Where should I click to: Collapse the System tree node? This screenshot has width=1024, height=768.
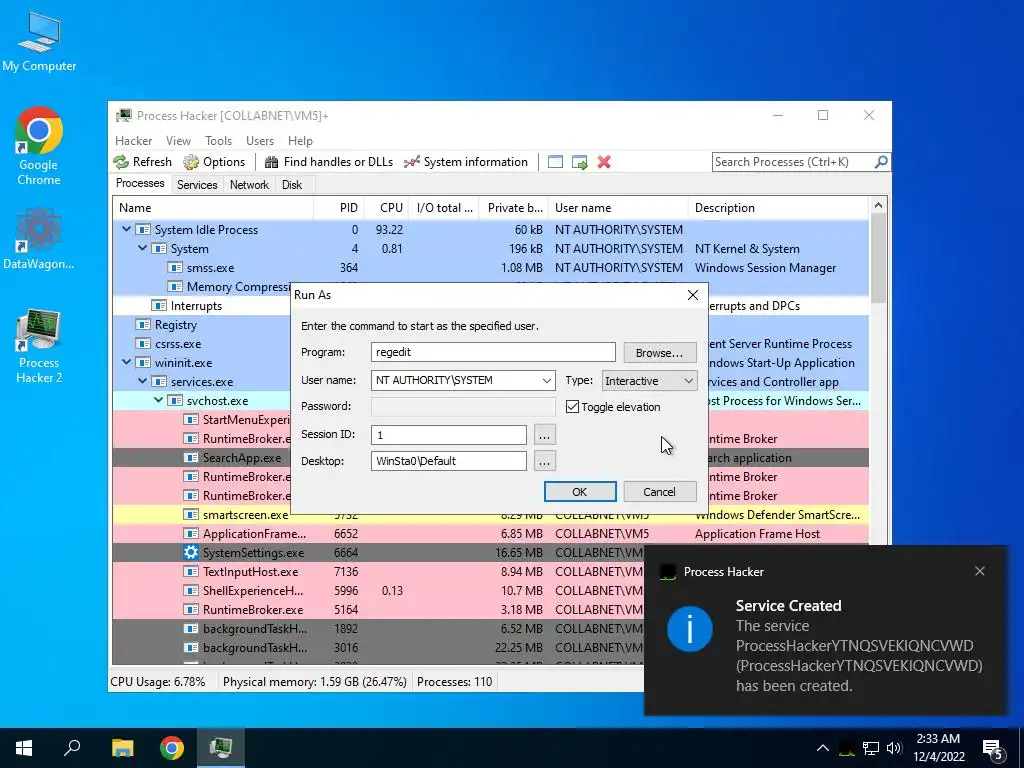[142, 248]
